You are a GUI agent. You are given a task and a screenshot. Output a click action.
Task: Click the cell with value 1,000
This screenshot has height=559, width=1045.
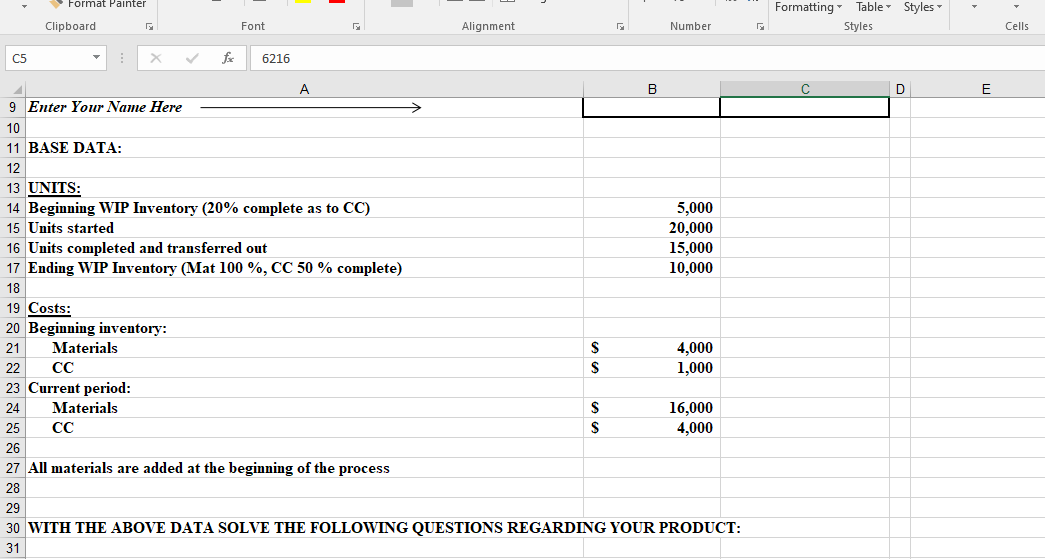click(x=652, y=368)
